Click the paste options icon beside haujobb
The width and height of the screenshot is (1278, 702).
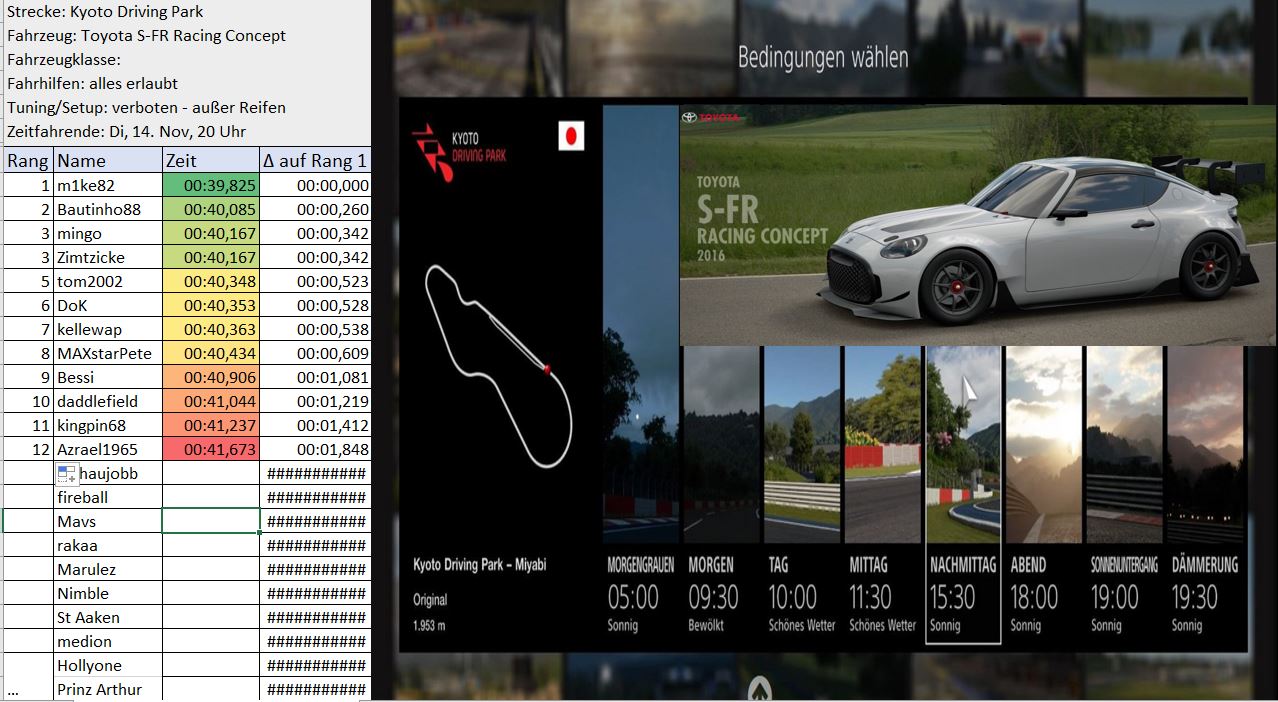(x=67, y=475)
